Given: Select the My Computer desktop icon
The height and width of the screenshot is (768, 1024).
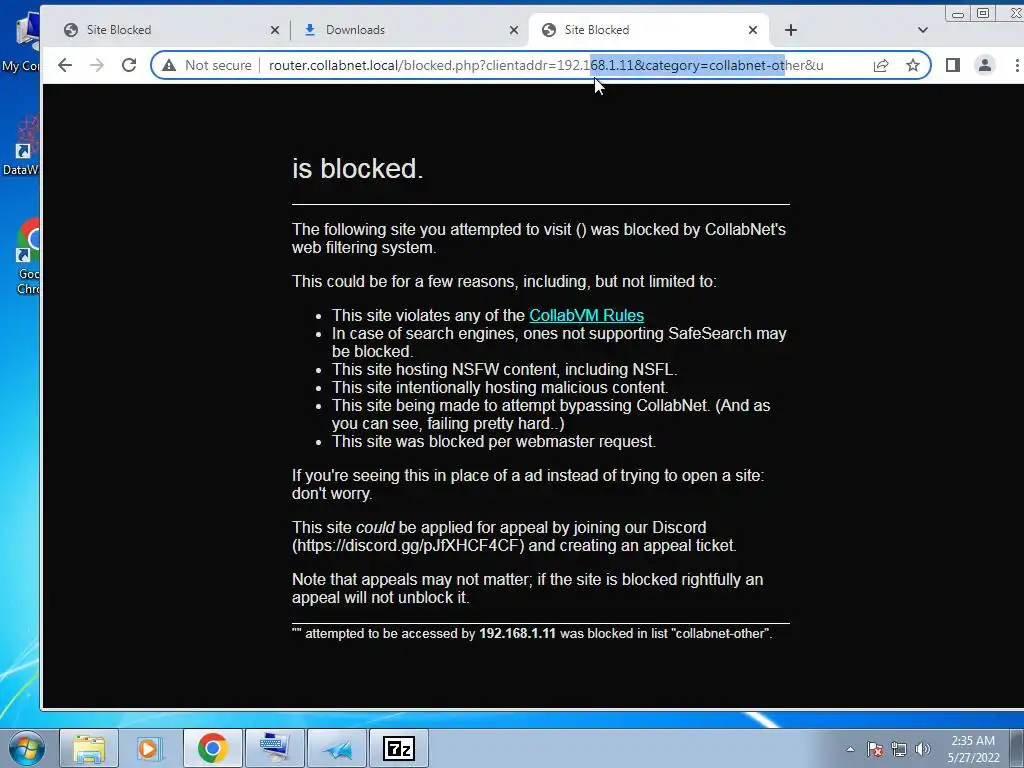Looking at the screenshot, I should point(22,42).
